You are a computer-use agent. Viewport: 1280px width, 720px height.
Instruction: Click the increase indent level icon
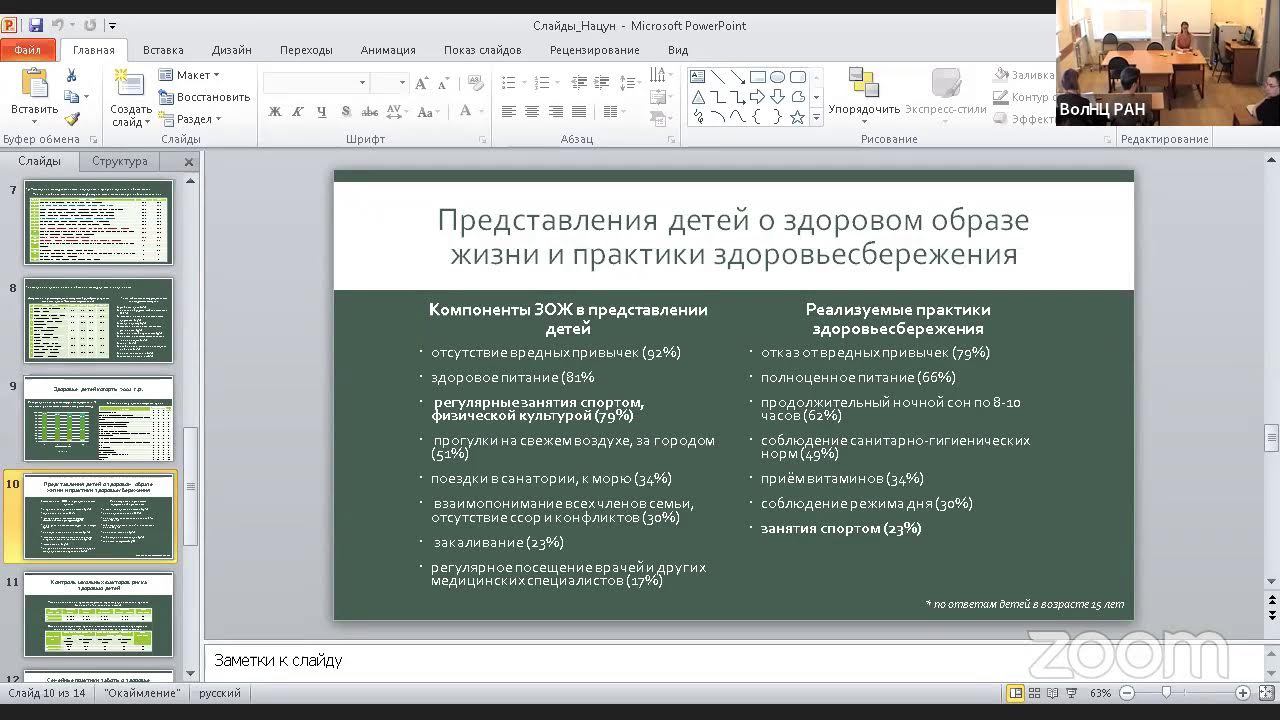[x=602, y=83]
